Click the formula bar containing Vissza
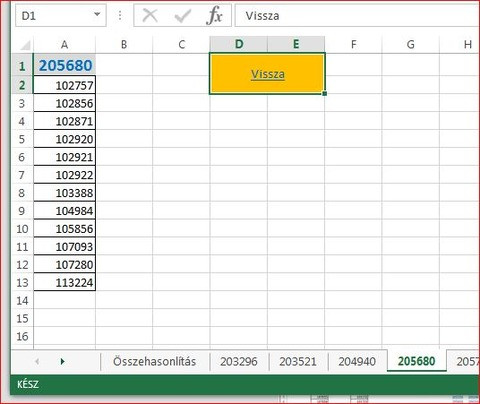 click(357, 15)
